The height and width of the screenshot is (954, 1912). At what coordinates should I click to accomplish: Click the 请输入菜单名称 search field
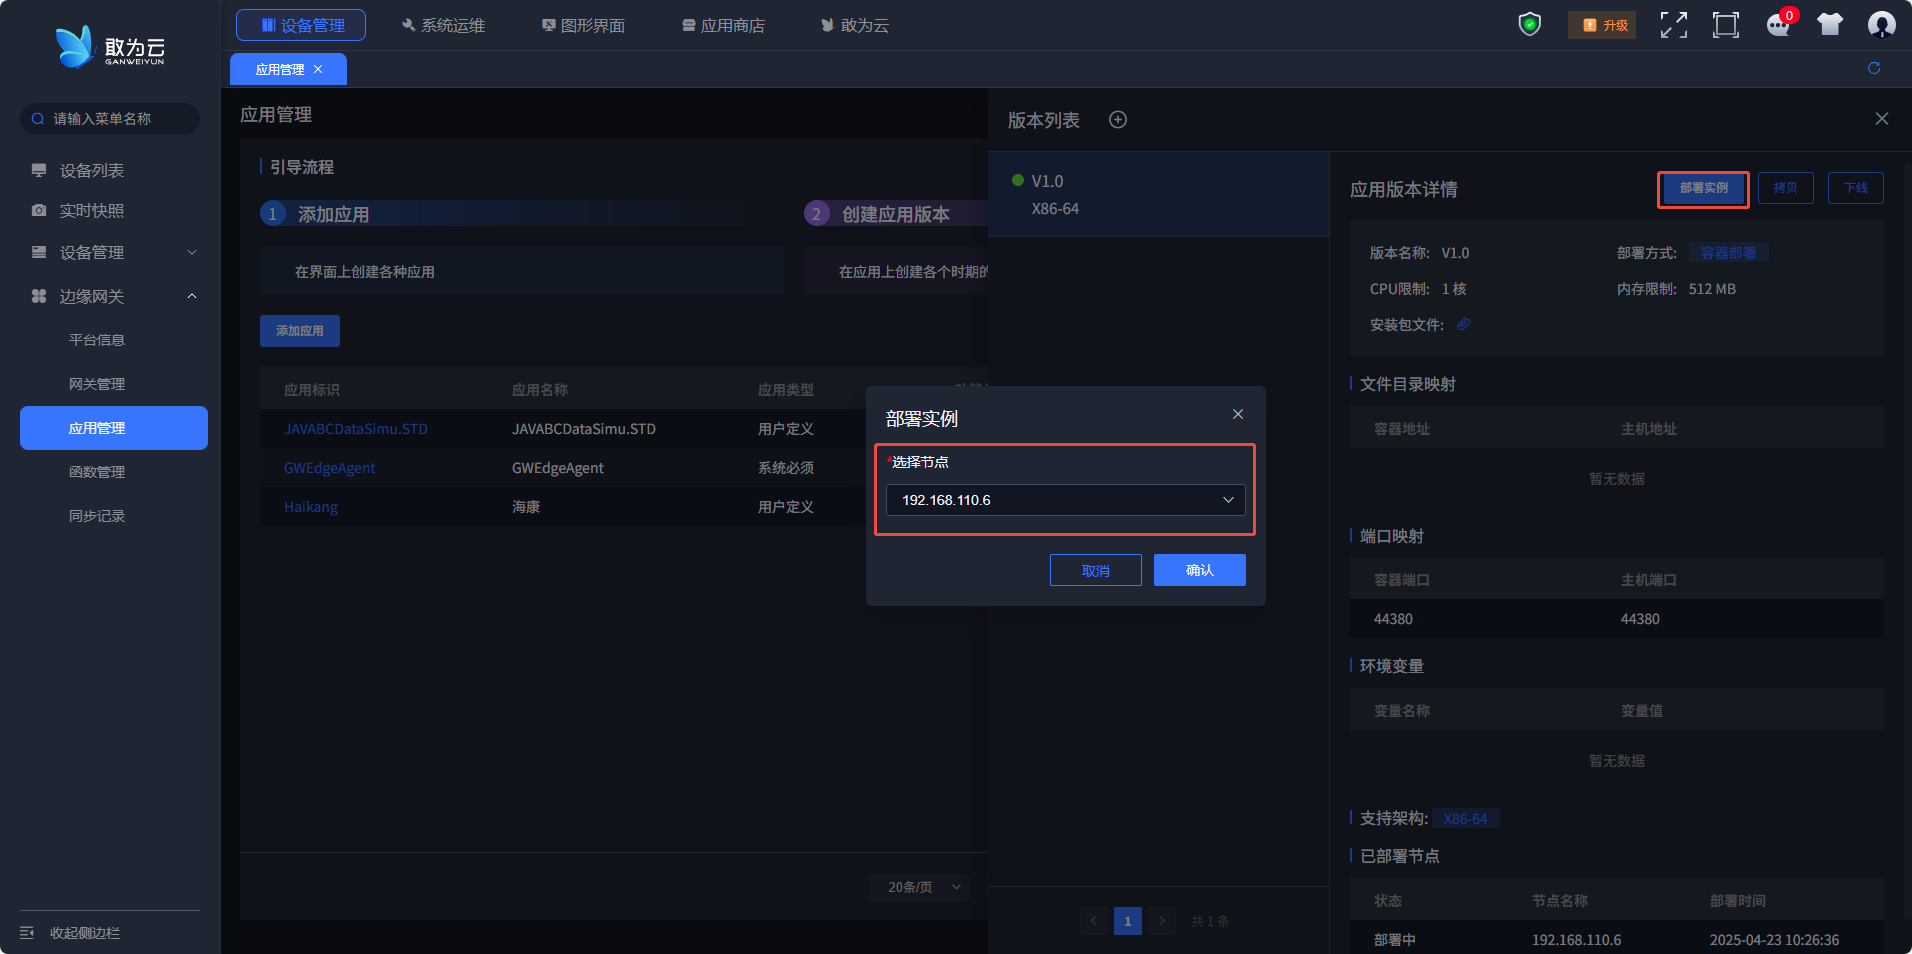click(x=110, y=119)
